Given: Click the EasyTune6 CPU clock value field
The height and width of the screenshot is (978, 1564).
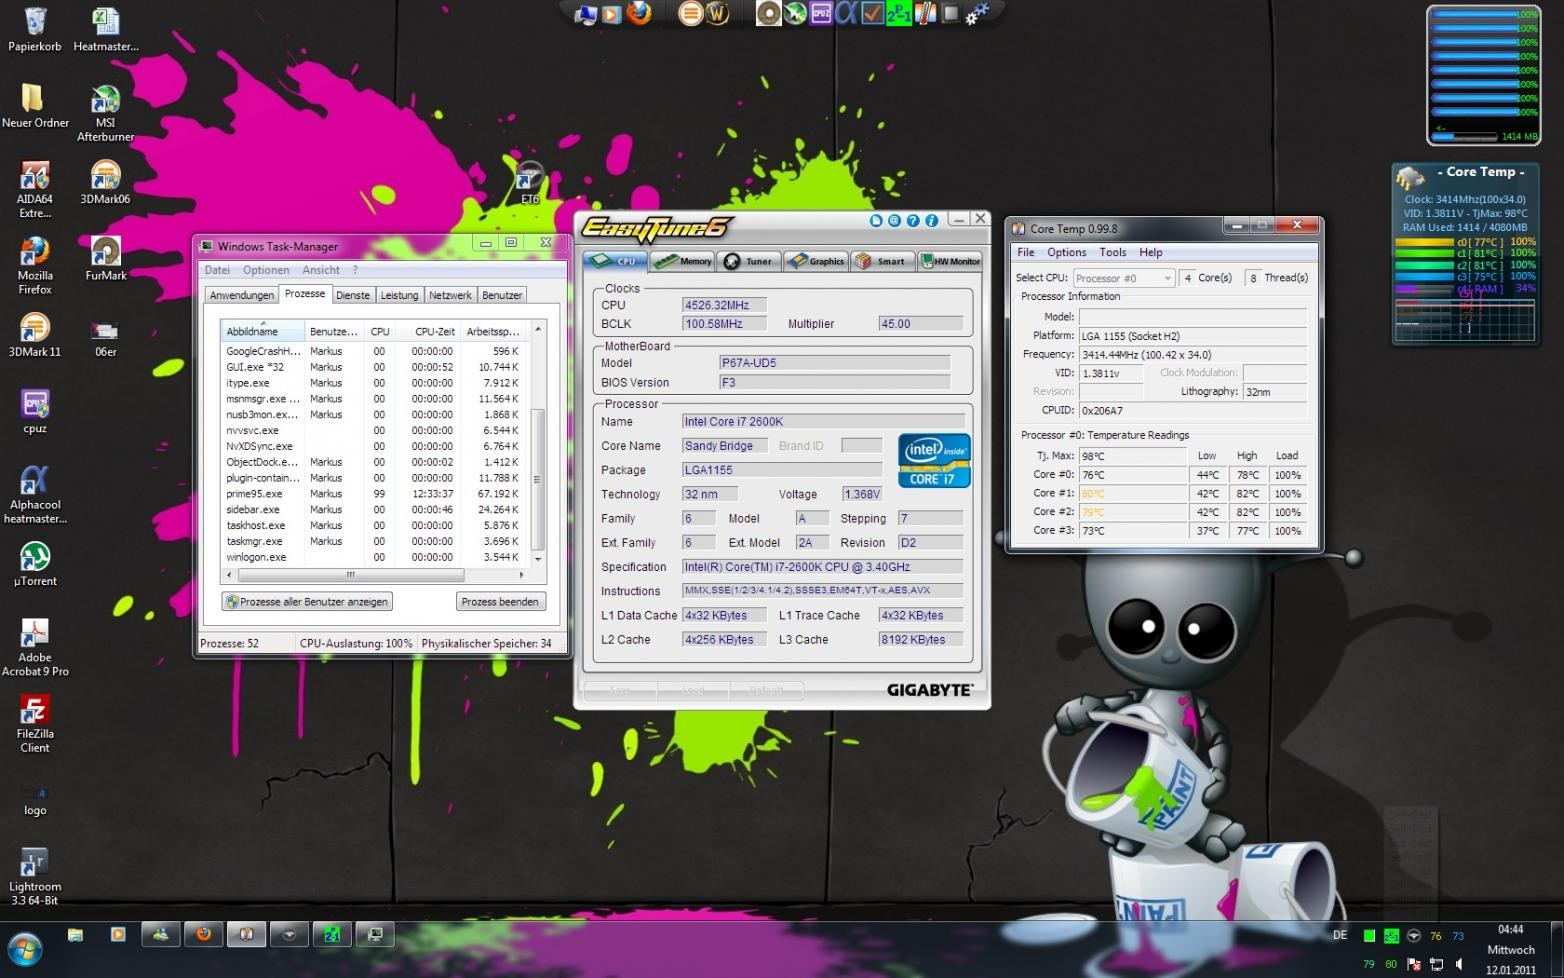Looking at the screenshot, I should pyautogui.click(x=724, y=305).
